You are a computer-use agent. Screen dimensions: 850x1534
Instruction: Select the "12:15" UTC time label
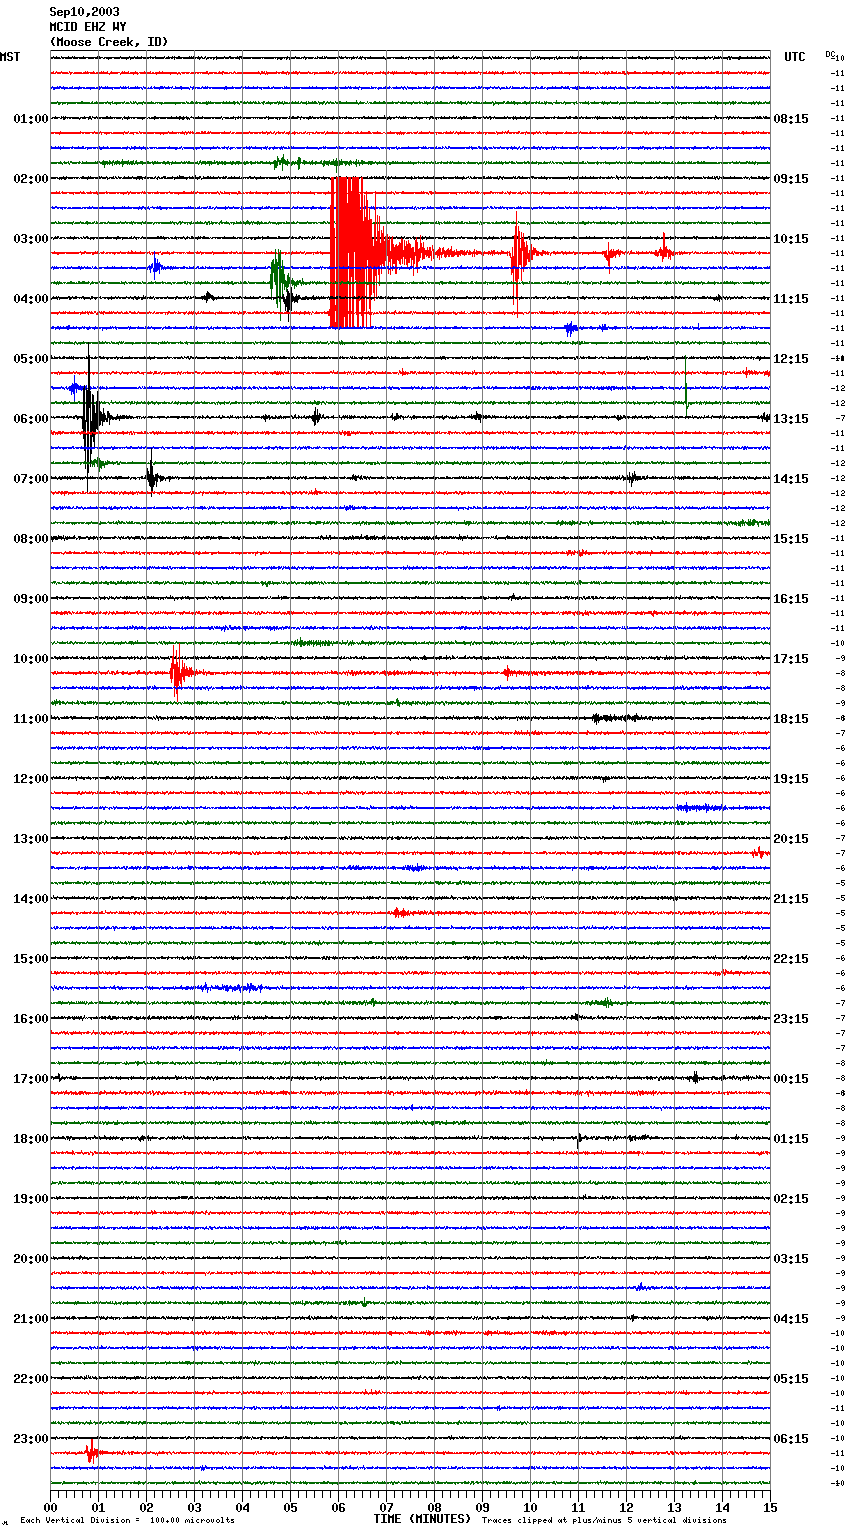pyautogui.click(x=791, y=359)
